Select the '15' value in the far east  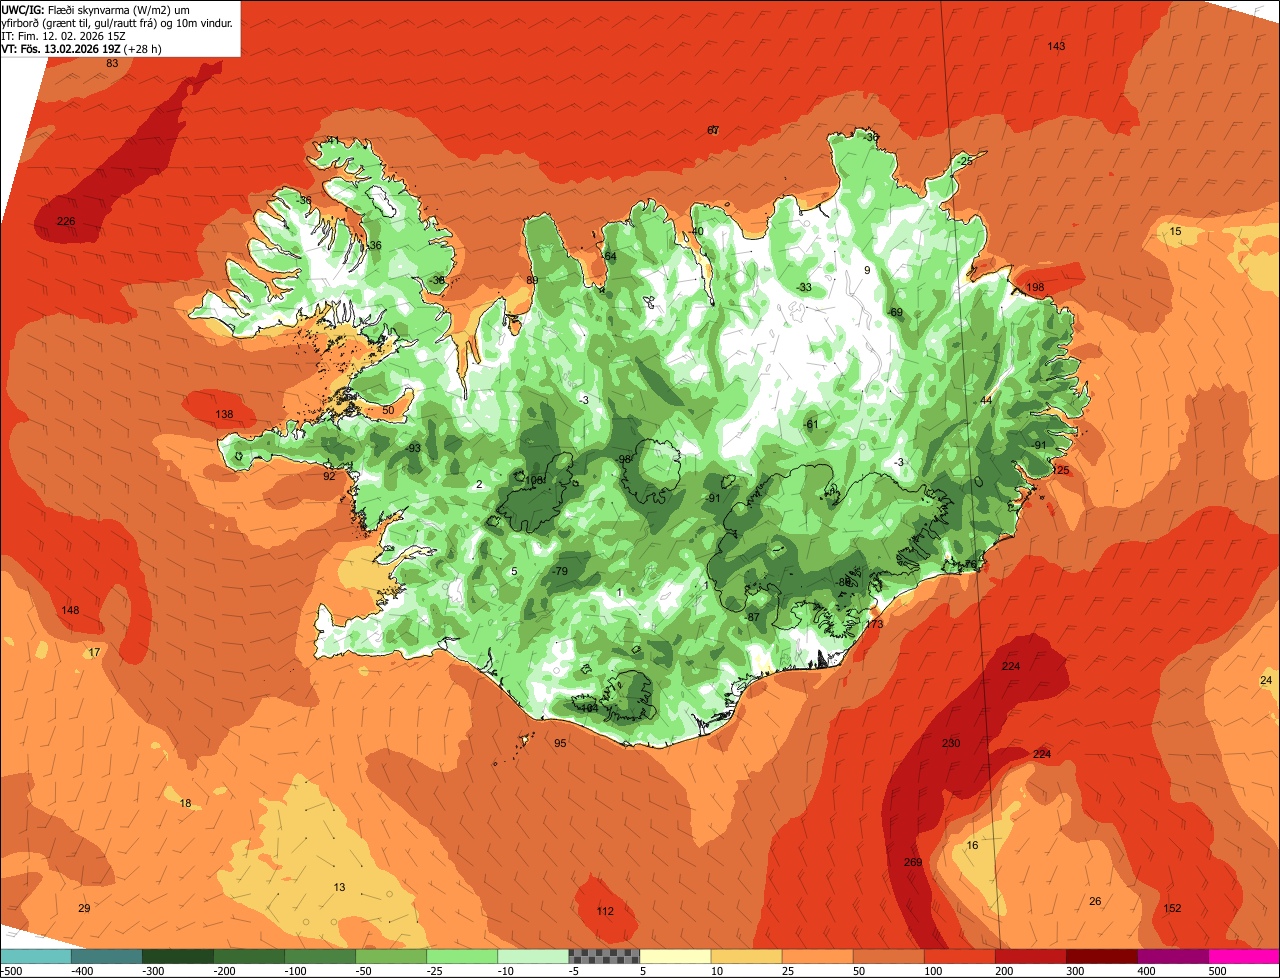tap(1175, 231)
